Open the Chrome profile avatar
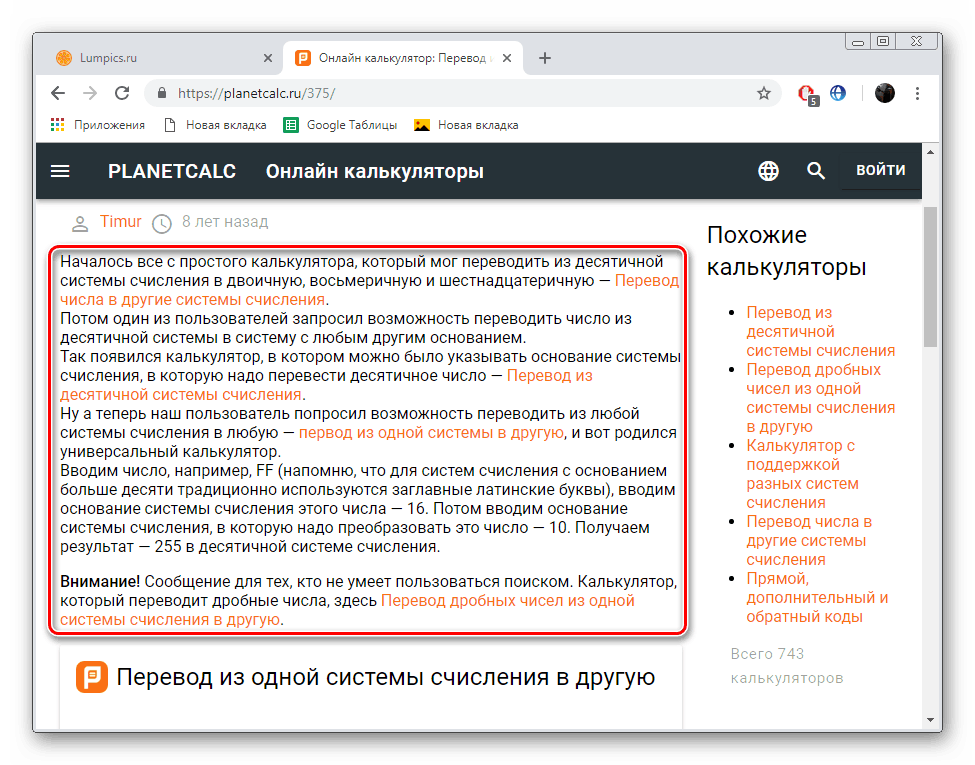Screen dimensions: 975x765 (884, 93)
